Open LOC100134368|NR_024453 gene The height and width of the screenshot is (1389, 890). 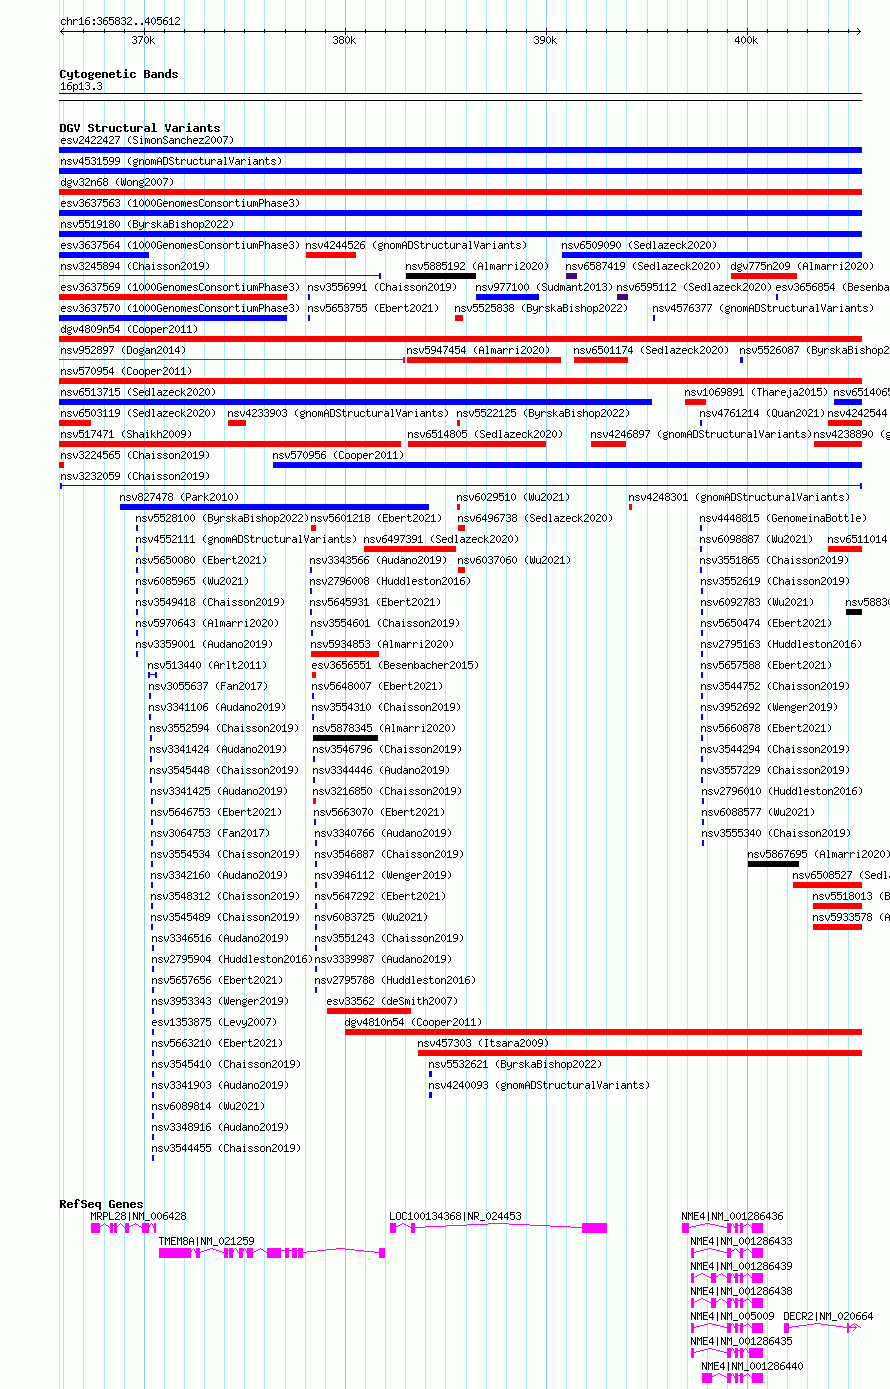(498, 1227)
